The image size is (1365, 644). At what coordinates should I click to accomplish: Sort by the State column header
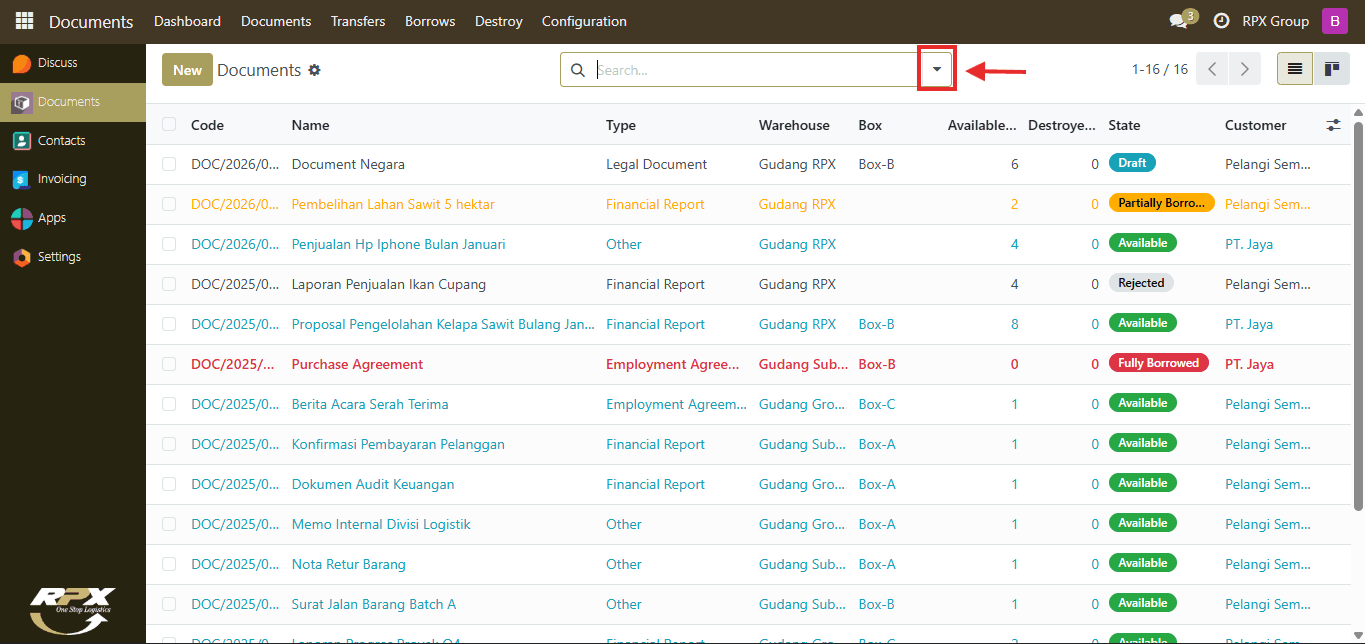pyautogui.click(x=1124, y=125)
